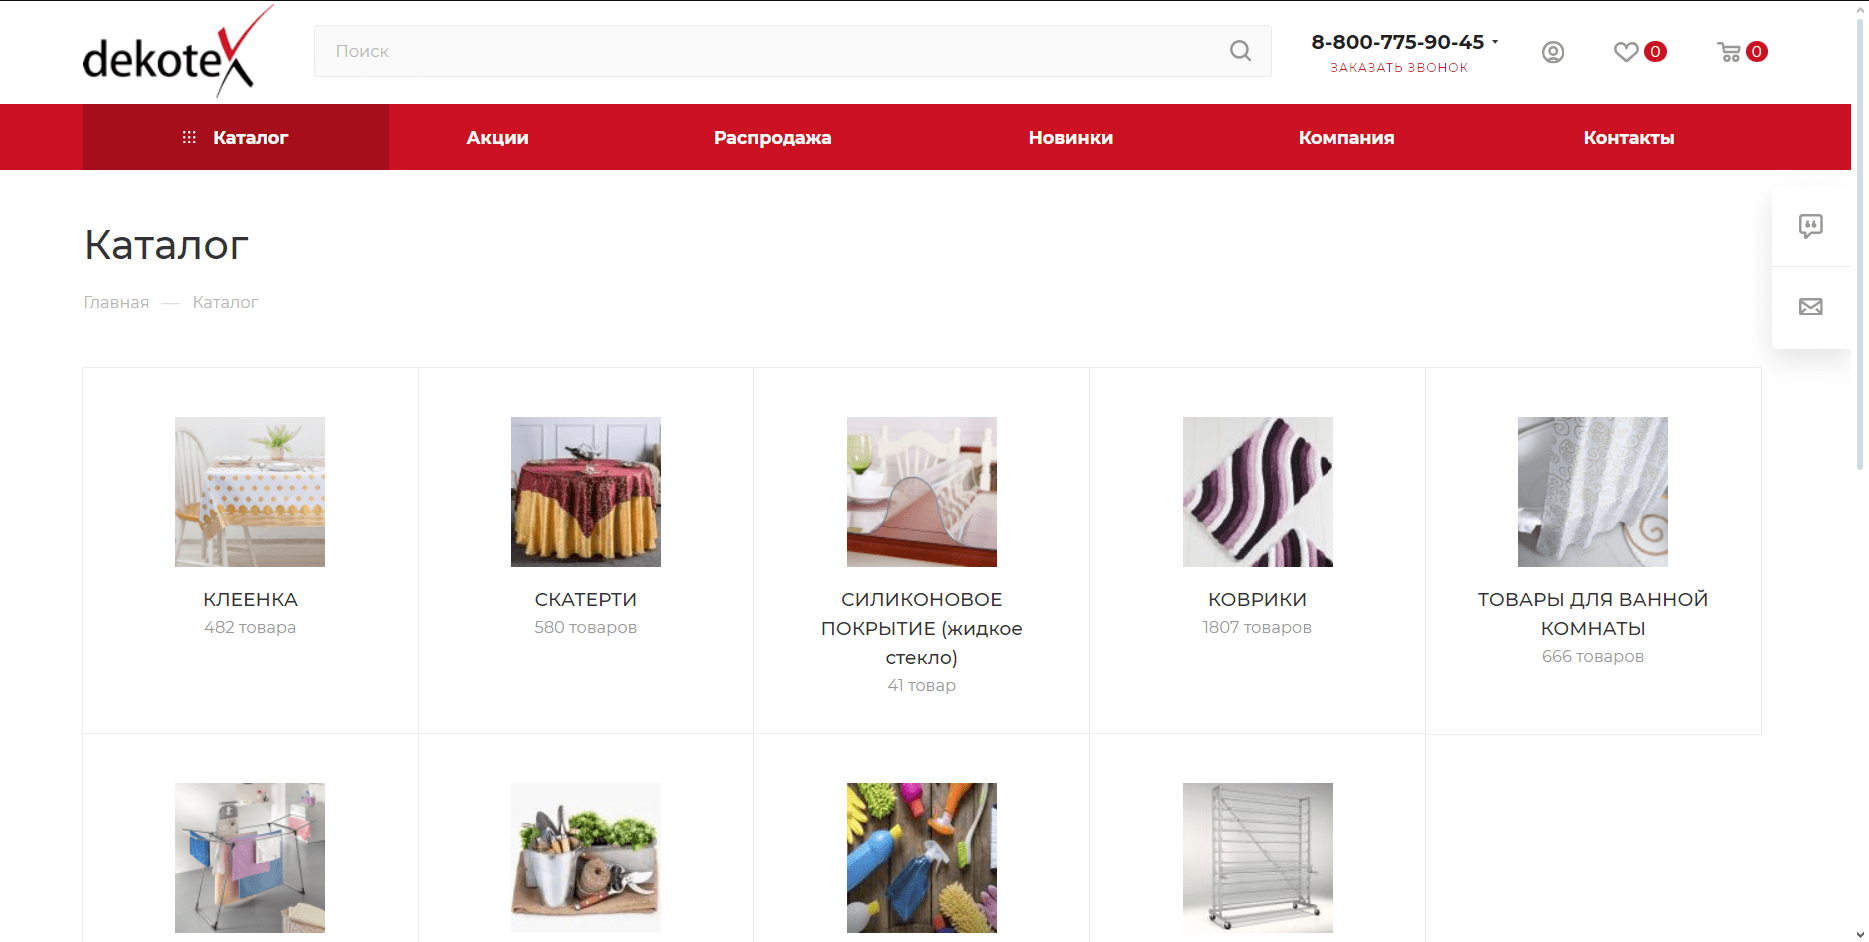Click the envelope message icon on sidebar

(1811, 307)
